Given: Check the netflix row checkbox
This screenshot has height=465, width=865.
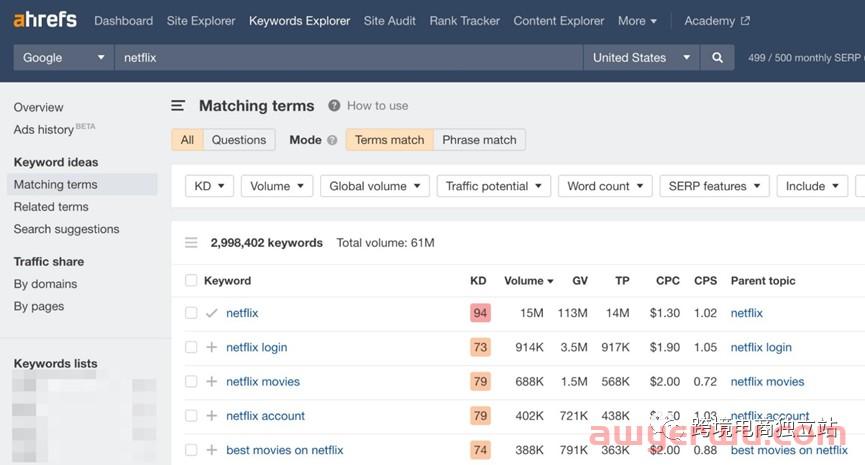Looking at the screenshot, I should [191, 313].
